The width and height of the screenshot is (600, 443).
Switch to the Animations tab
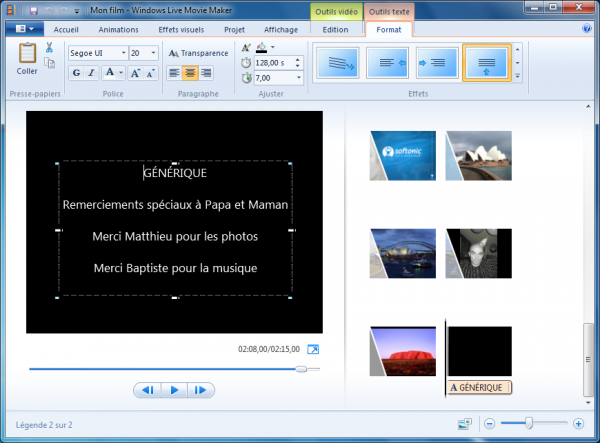pos(119,30)
